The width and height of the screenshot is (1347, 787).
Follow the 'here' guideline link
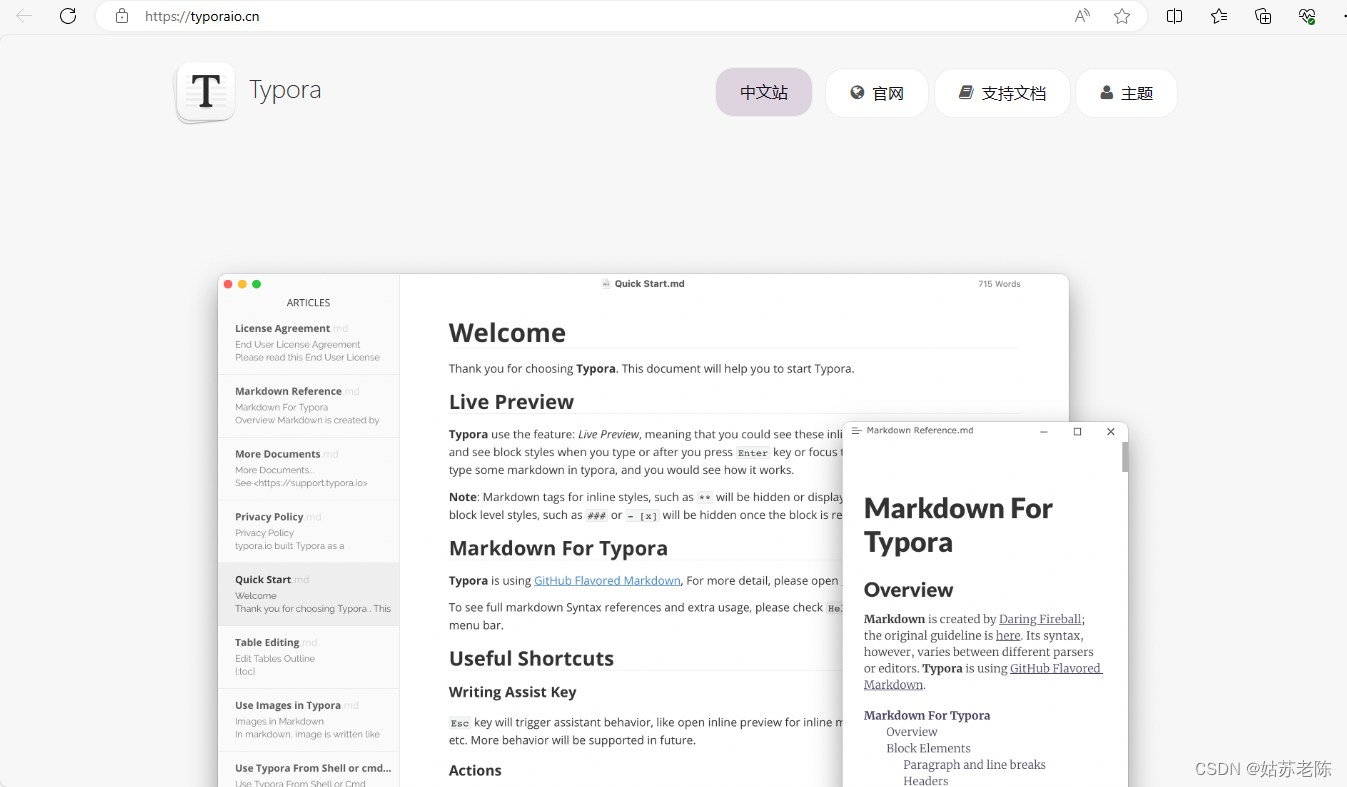tap(1008, 635)
